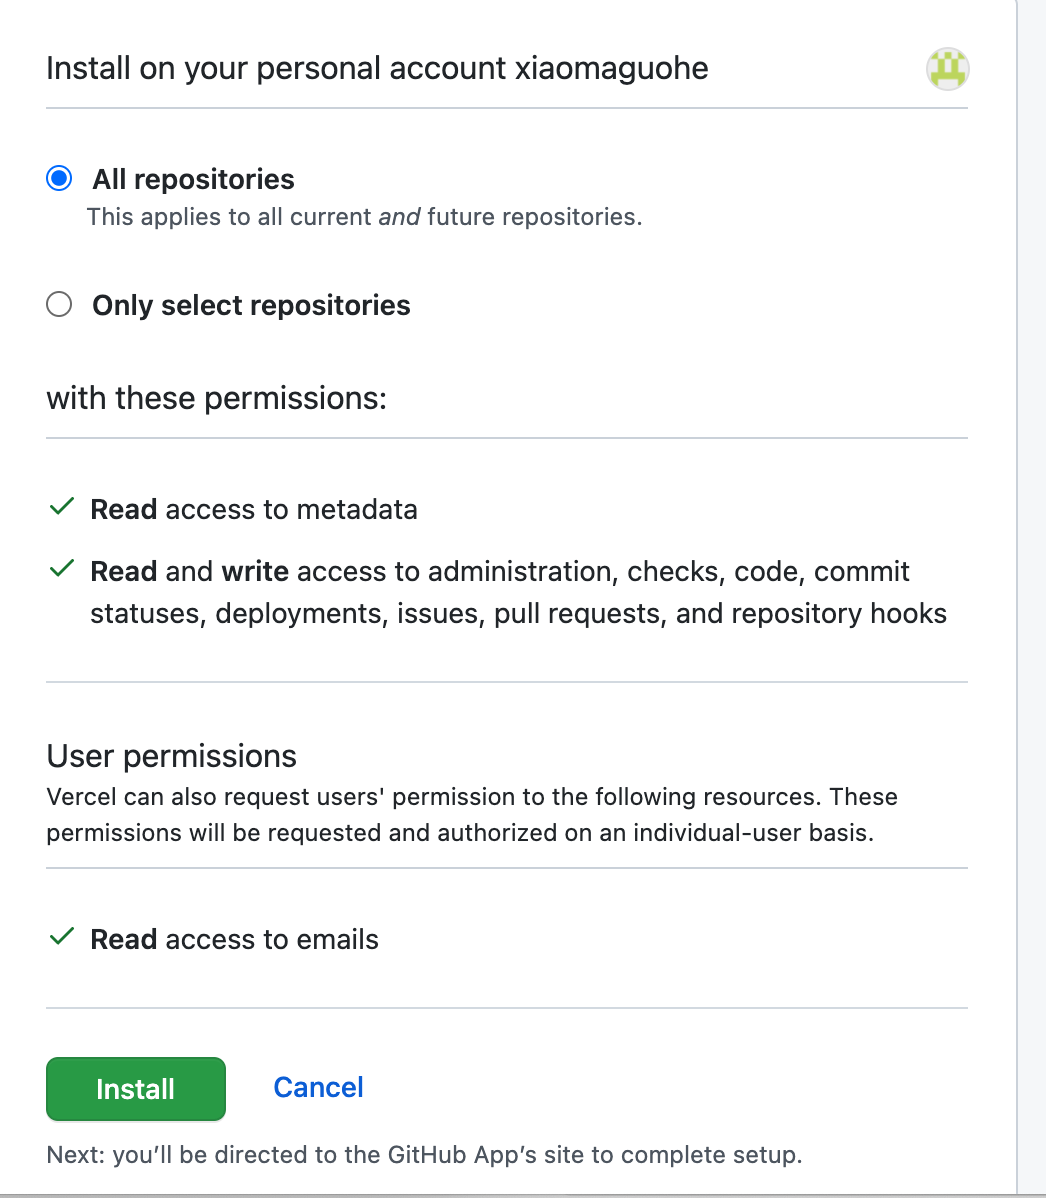Click the Vercel user permission description paragraph
Image resolution: width=1046 pixels, height=1198 pixels.
[x=471, y=815]
